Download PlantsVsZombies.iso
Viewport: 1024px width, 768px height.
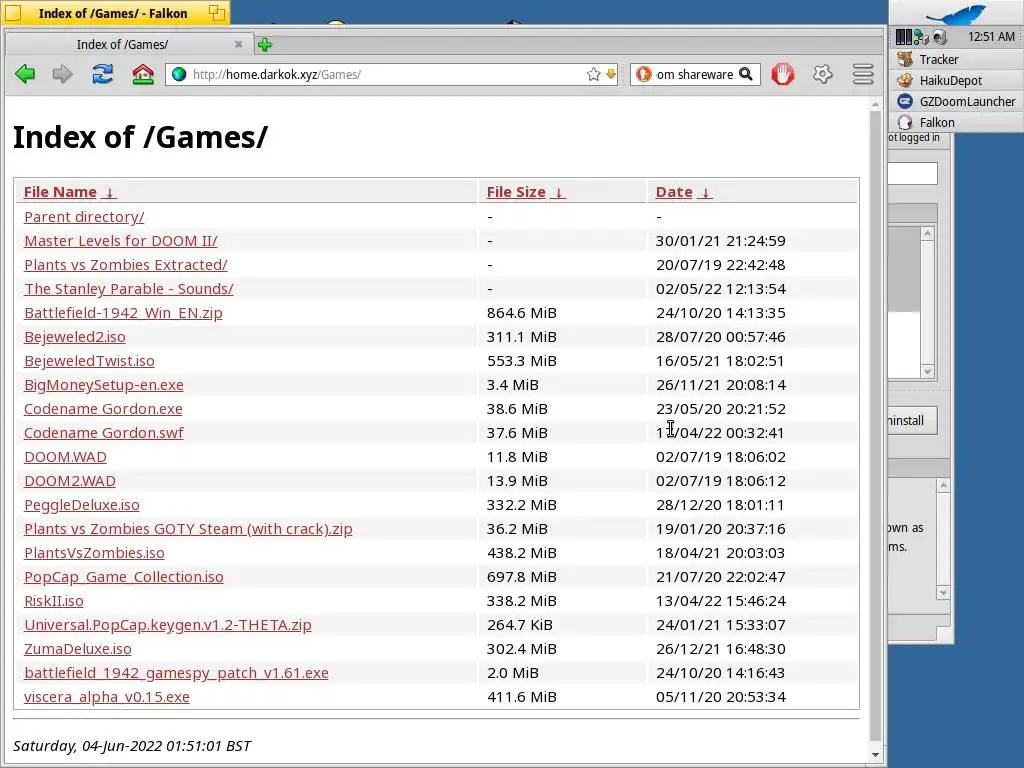click(94, 553)
